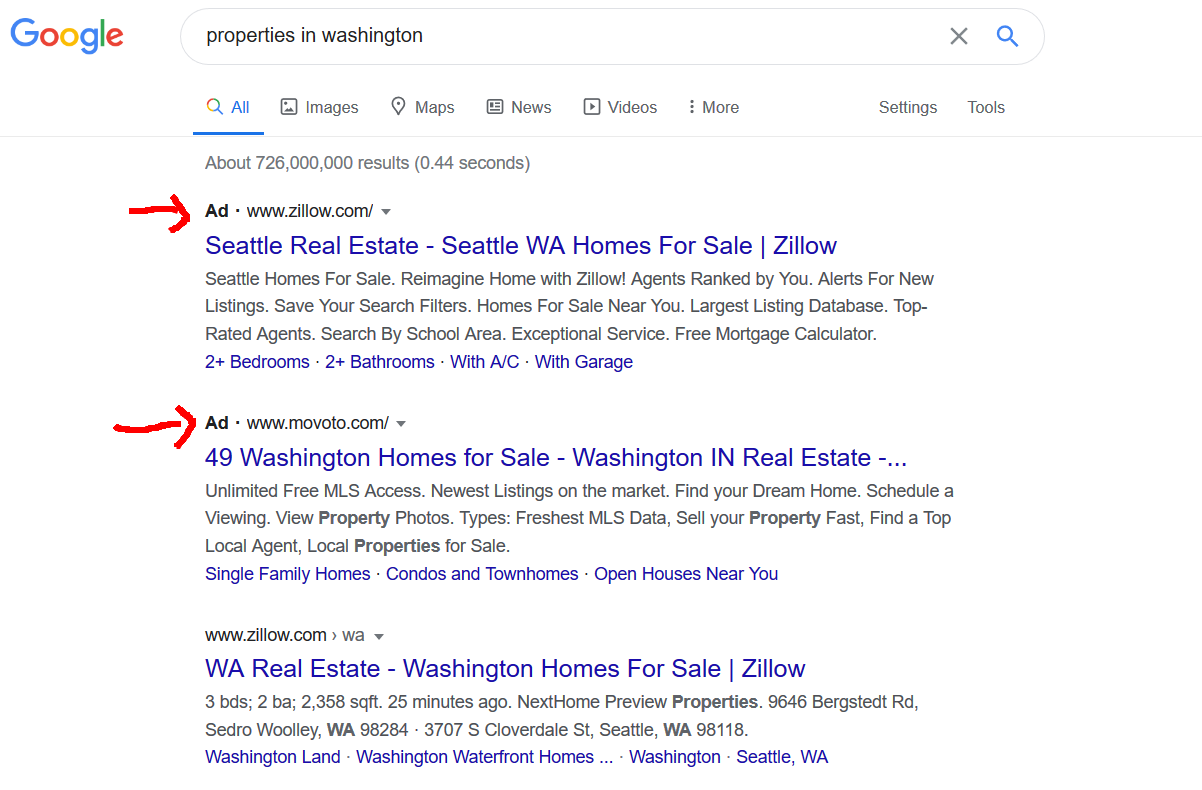Expand dropdown arrow next to www.zillow.com/ ad

387,212
